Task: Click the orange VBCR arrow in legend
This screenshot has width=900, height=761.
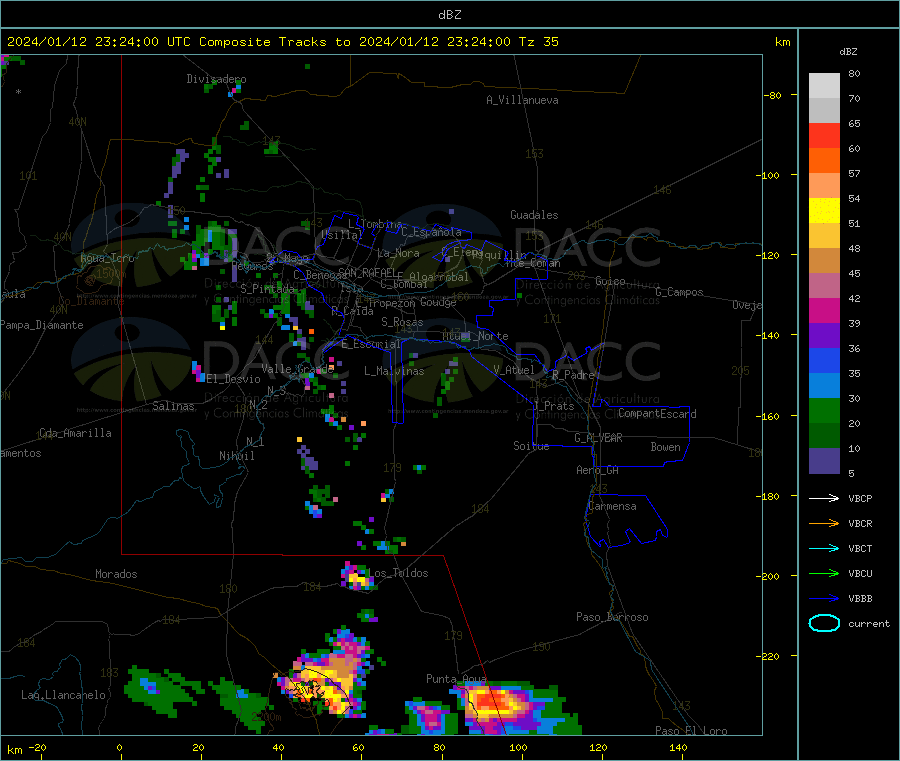Action: pos(824,523)
